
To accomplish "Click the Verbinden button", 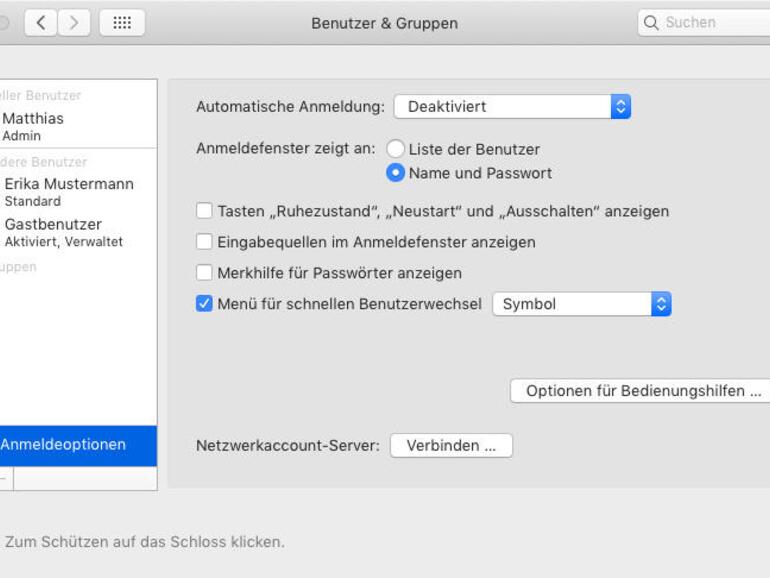I will (451, 446).
